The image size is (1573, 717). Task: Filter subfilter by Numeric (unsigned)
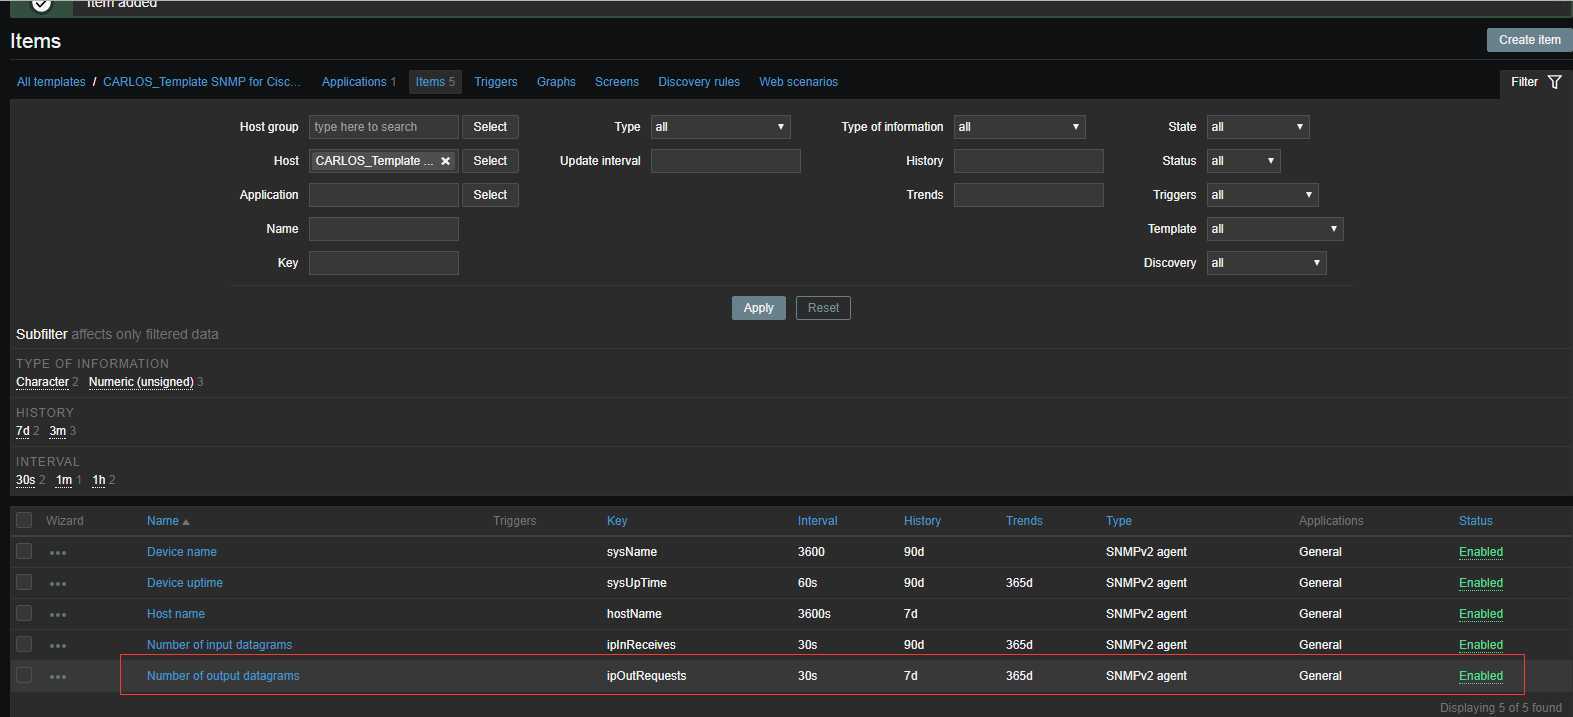[141, 382]
